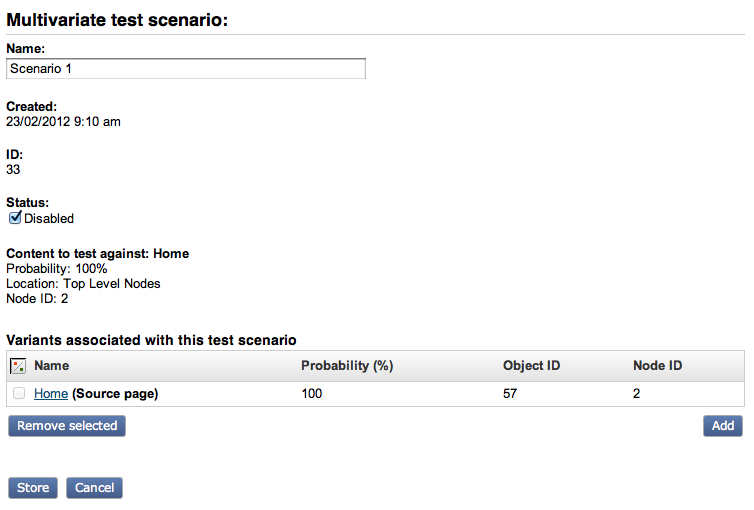Save the scenario with Store button
The height and width of the screenshot is (510, 754).
33,488
